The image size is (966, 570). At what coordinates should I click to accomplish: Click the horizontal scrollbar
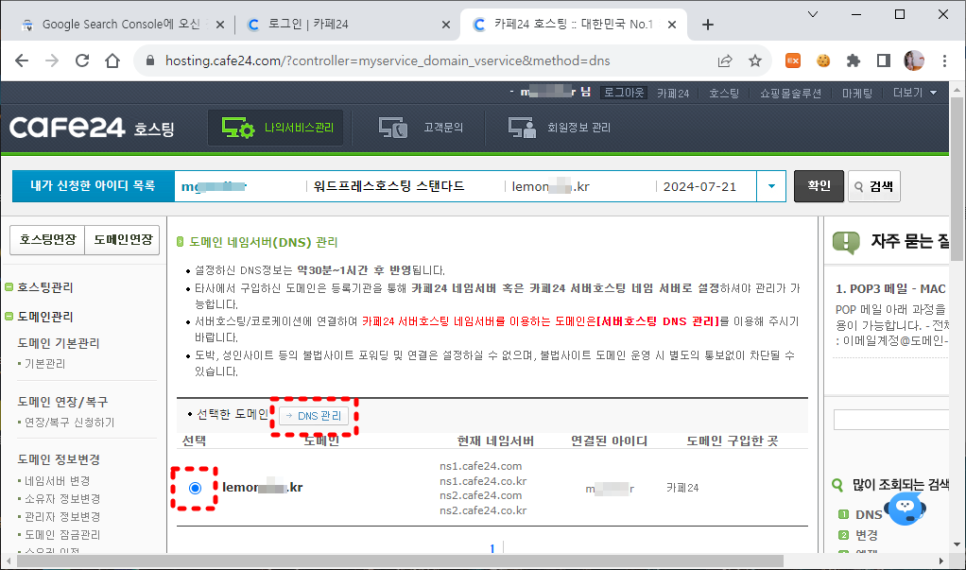click(x=400, y=561)
